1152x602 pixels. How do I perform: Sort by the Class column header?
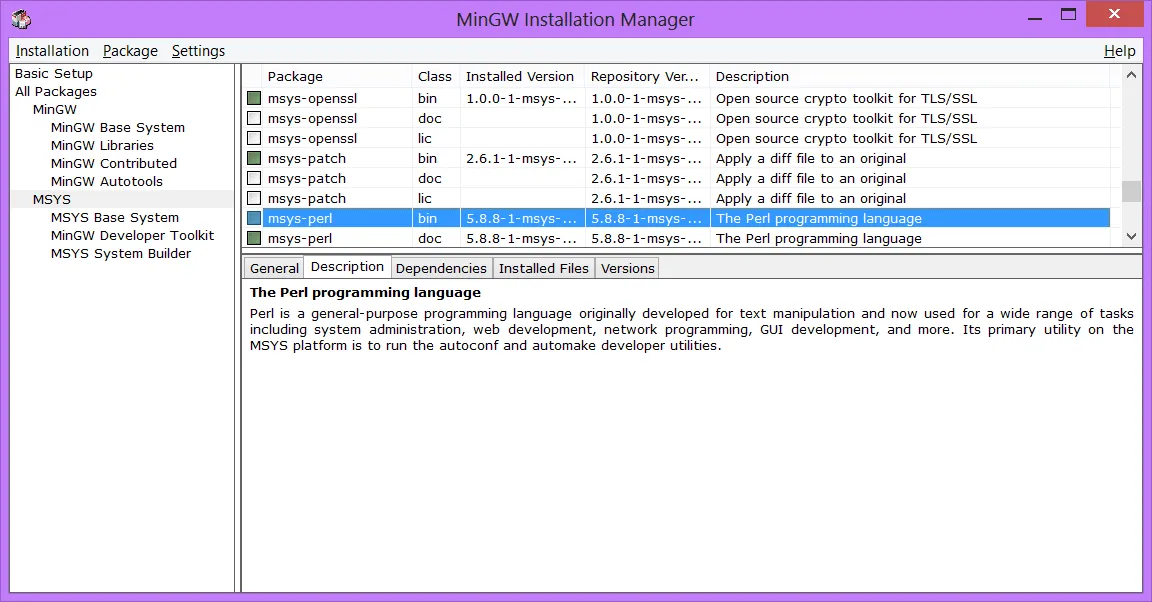point(435,76)
